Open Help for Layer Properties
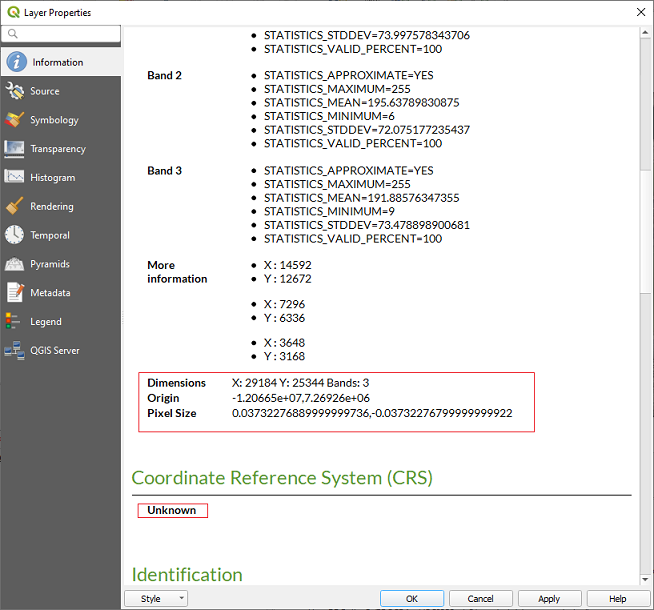The height and width of the screenshot is (610, 654). point(617,598)
